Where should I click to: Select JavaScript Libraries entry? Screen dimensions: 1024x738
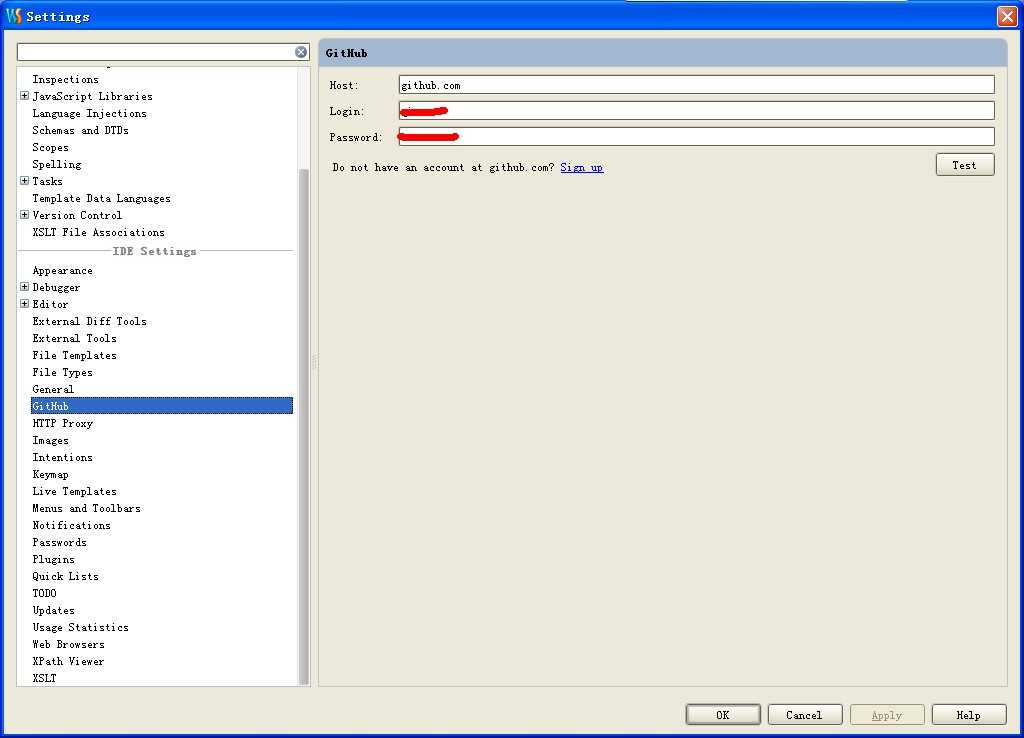(x=92, y=97)
